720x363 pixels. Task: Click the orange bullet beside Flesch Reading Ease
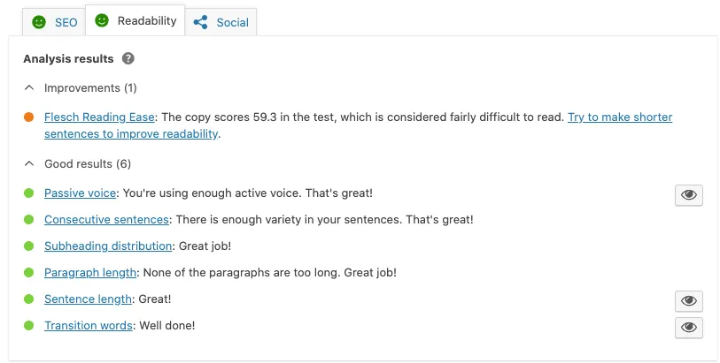click(x=29, y=117)
